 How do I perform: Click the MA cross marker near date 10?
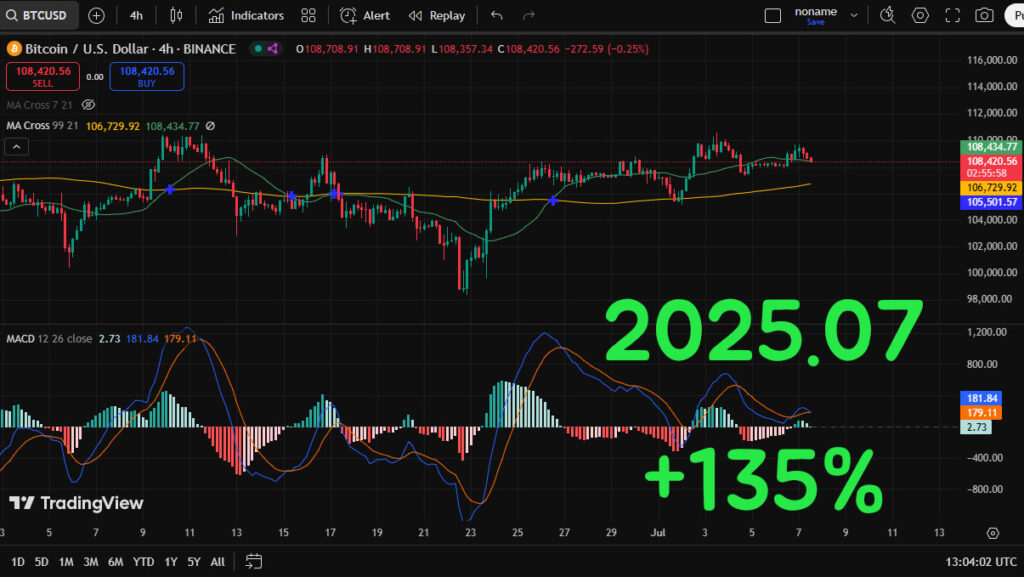coord(170,189)
